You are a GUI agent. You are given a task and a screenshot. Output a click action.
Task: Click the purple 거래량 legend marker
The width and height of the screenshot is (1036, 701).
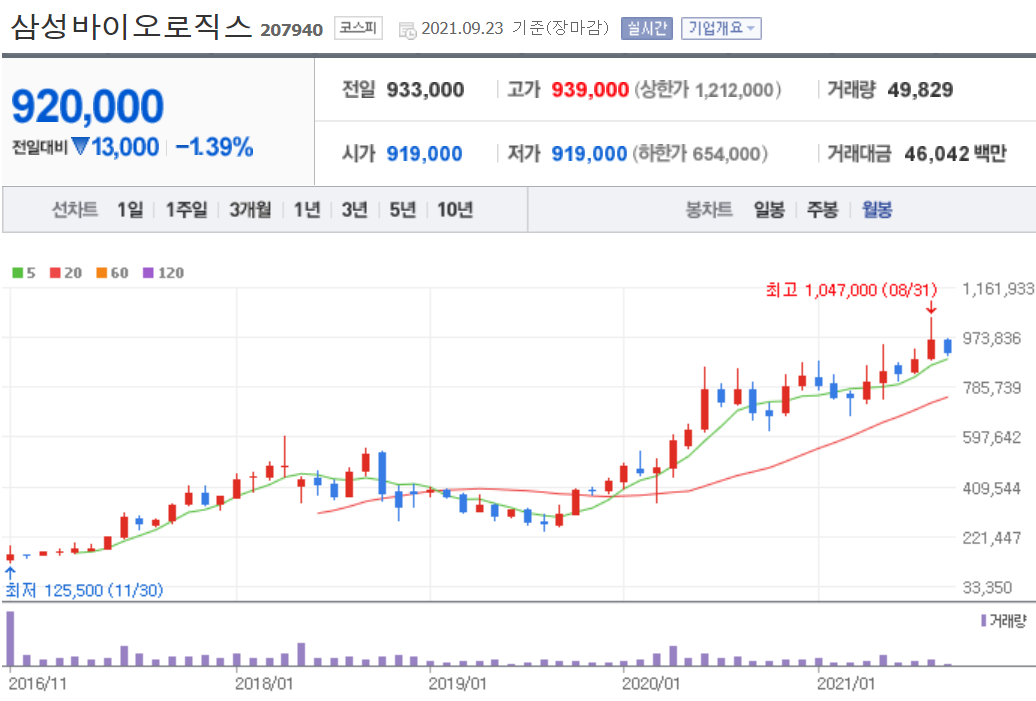984,621
